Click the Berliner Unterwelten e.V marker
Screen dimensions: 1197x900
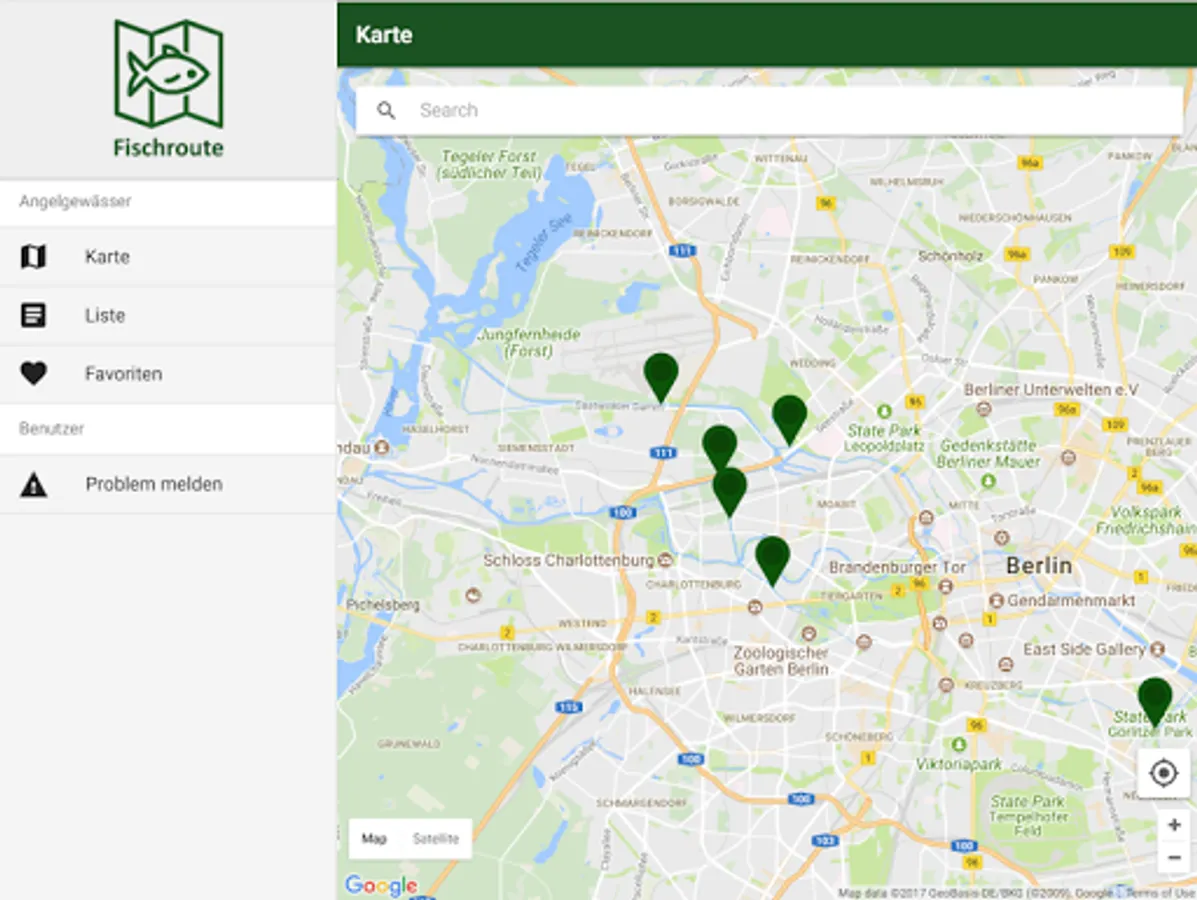pyautogui.click(x=984, y=408)
